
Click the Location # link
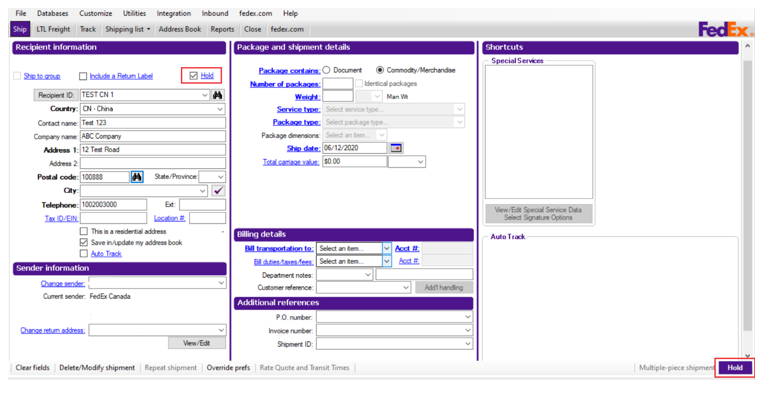169,218
